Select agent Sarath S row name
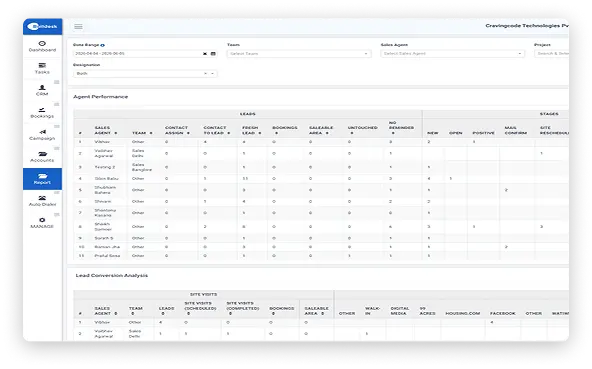 tap(104, 238)
